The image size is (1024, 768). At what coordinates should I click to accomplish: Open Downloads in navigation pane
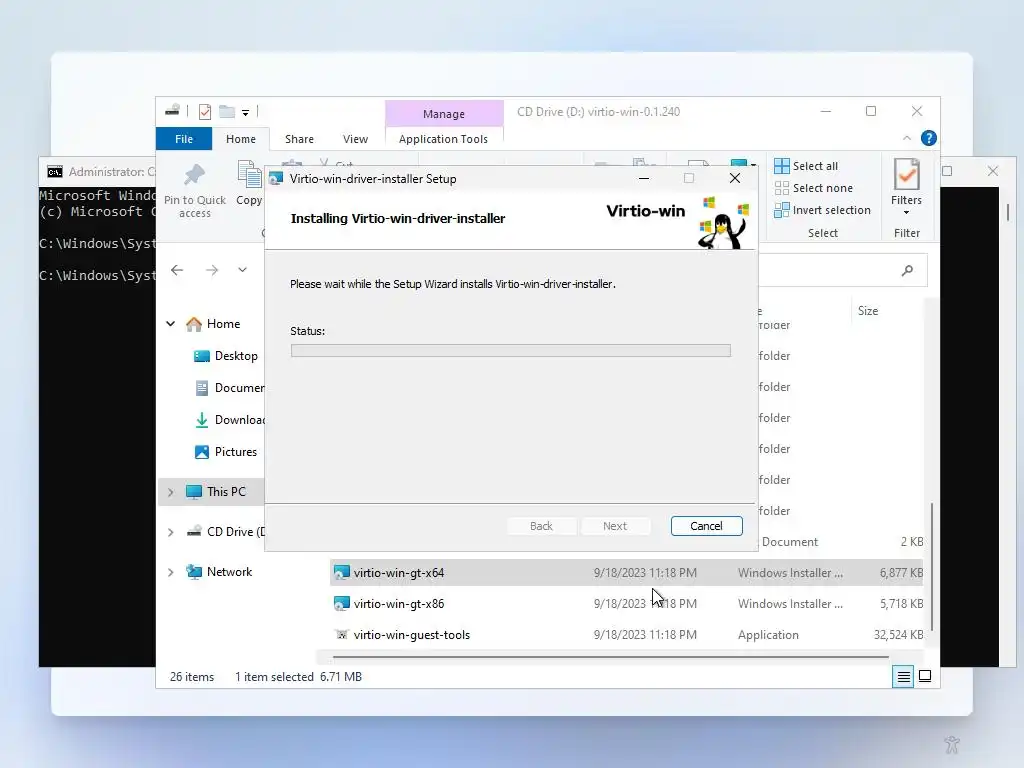(x=229, y=420)
